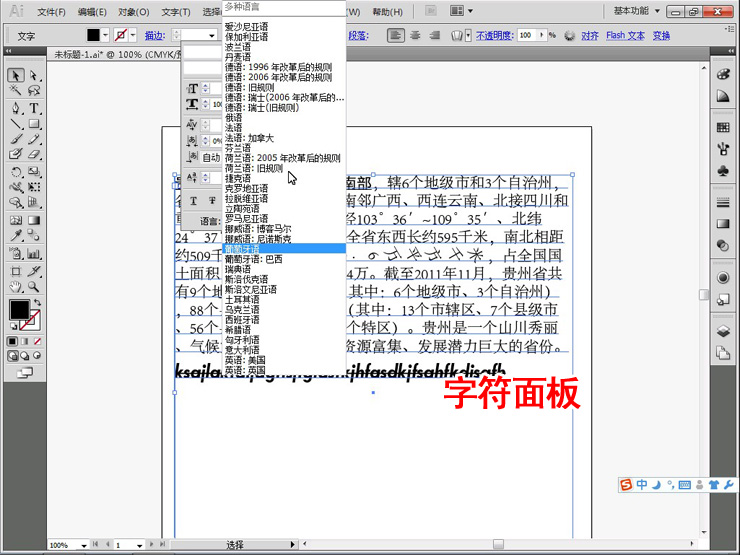Open the 文件(F) menu

[52, 12]
